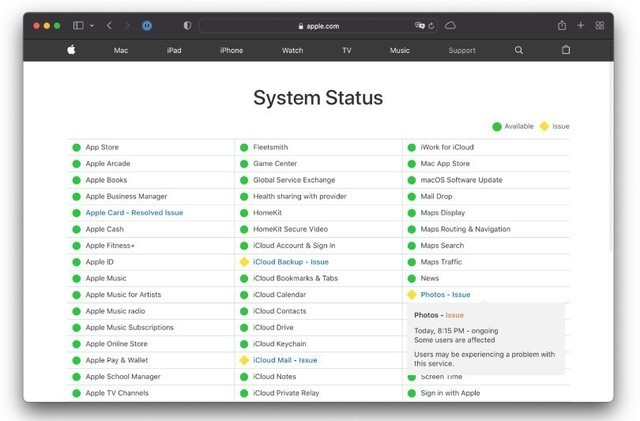Click the green status dot beside Fleetsmith
The image size is (640, 421).
pos(244,147)
